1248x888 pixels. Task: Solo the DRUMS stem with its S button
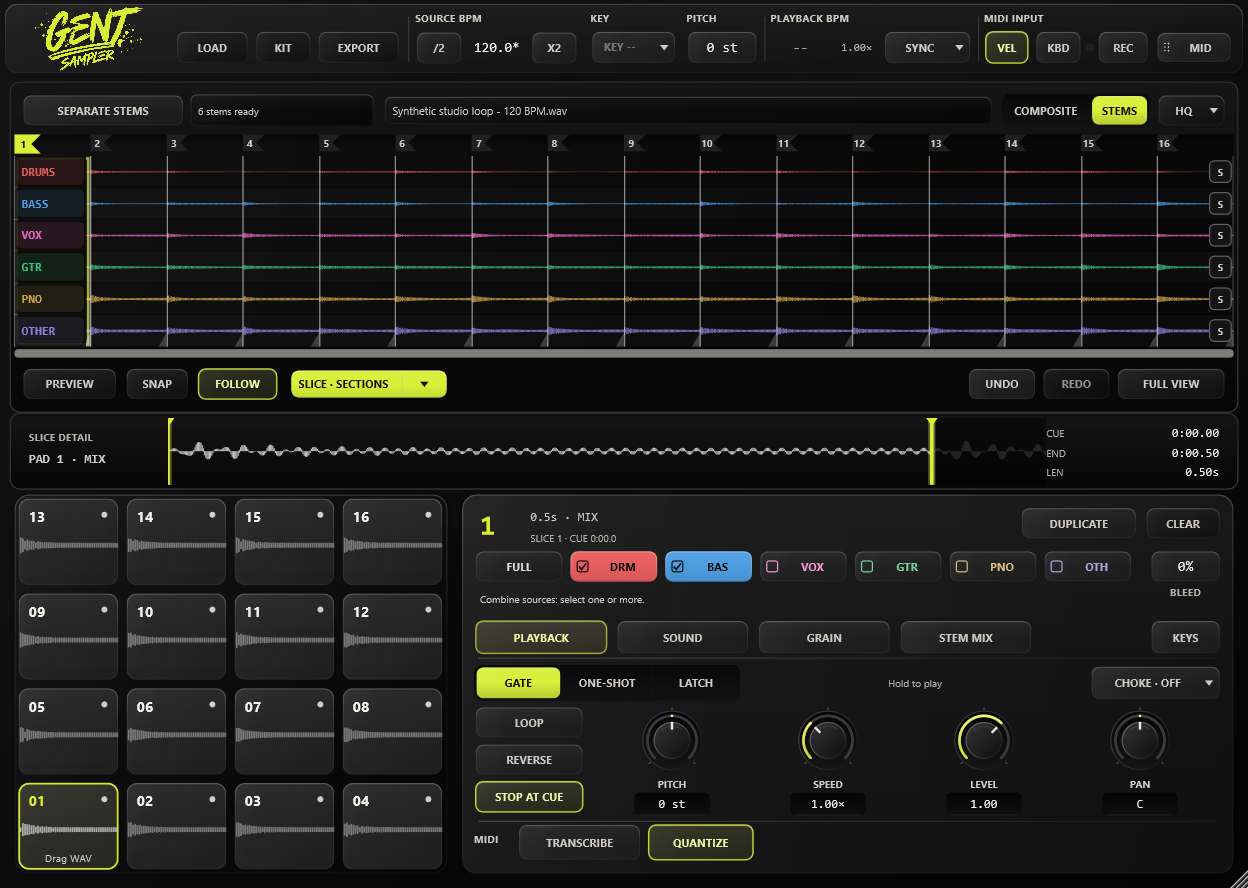click(x=1219, y=172)
